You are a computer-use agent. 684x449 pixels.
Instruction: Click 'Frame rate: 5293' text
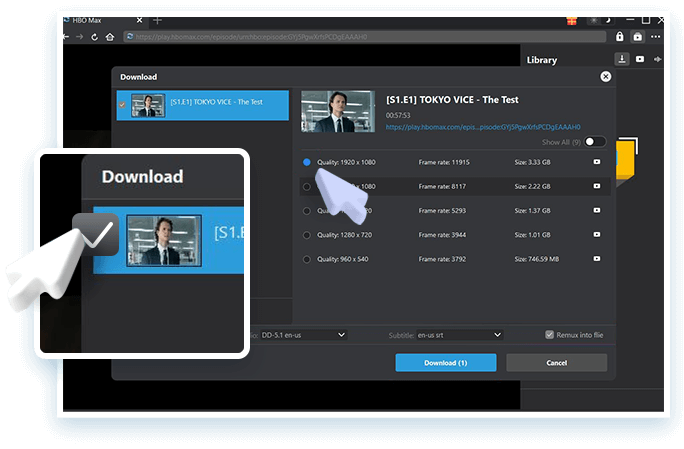442,211
